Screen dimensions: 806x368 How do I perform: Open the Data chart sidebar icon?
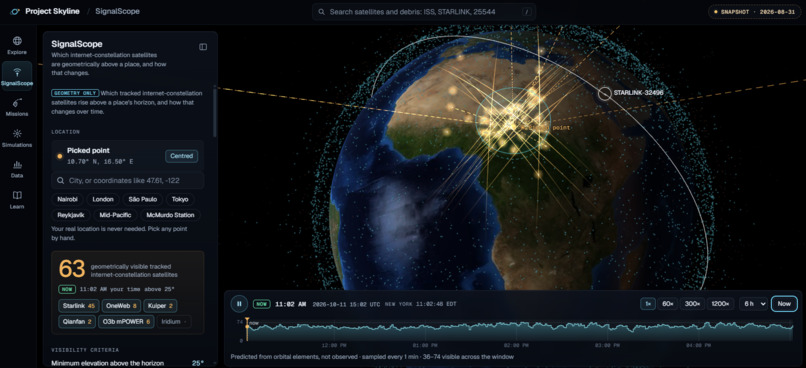[x=17, y=169]
